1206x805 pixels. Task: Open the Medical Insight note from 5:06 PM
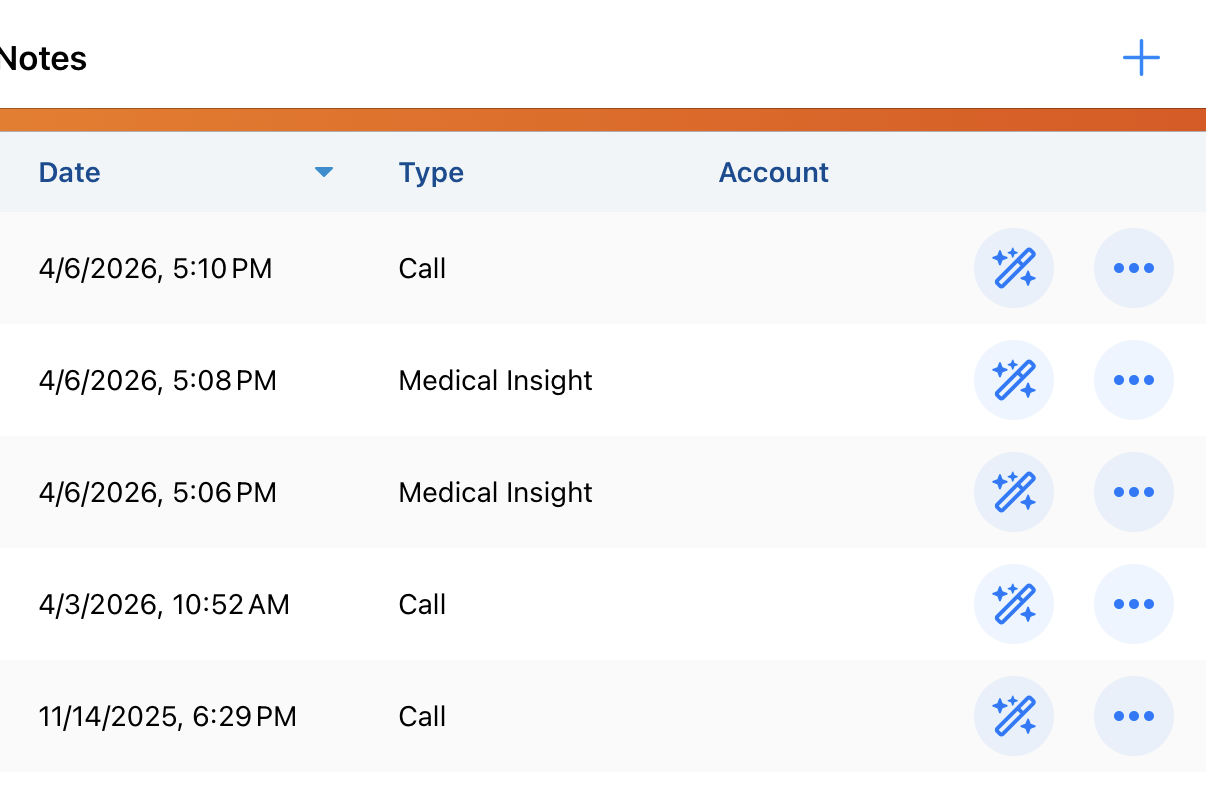tap(495, 492)
